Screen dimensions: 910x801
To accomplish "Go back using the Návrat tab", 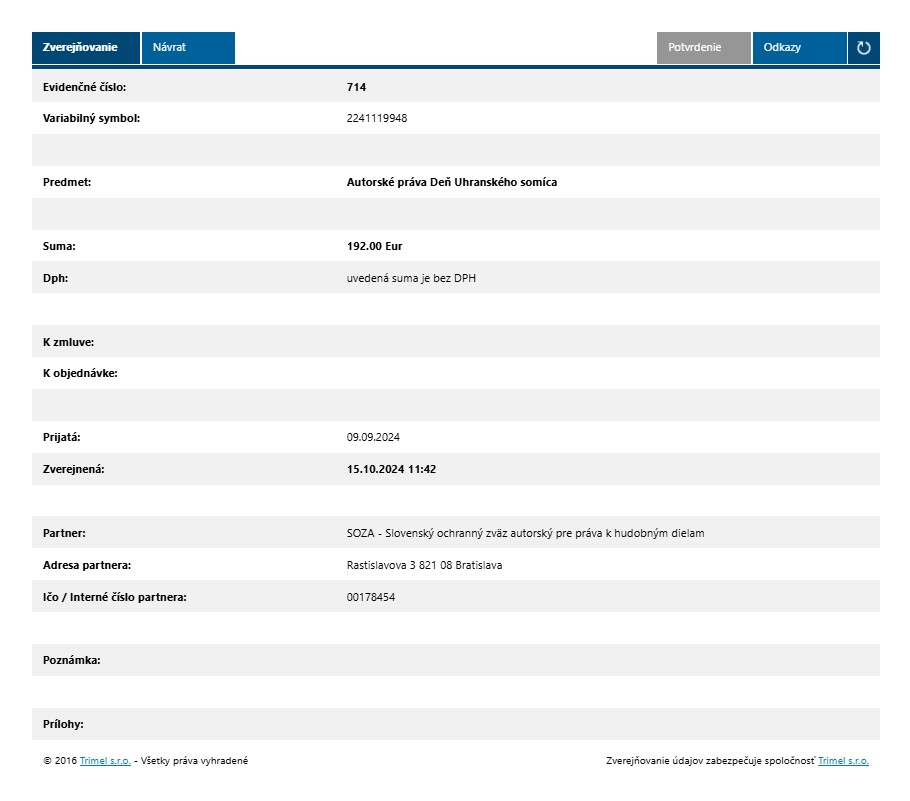I will click(x=187, y=48).
